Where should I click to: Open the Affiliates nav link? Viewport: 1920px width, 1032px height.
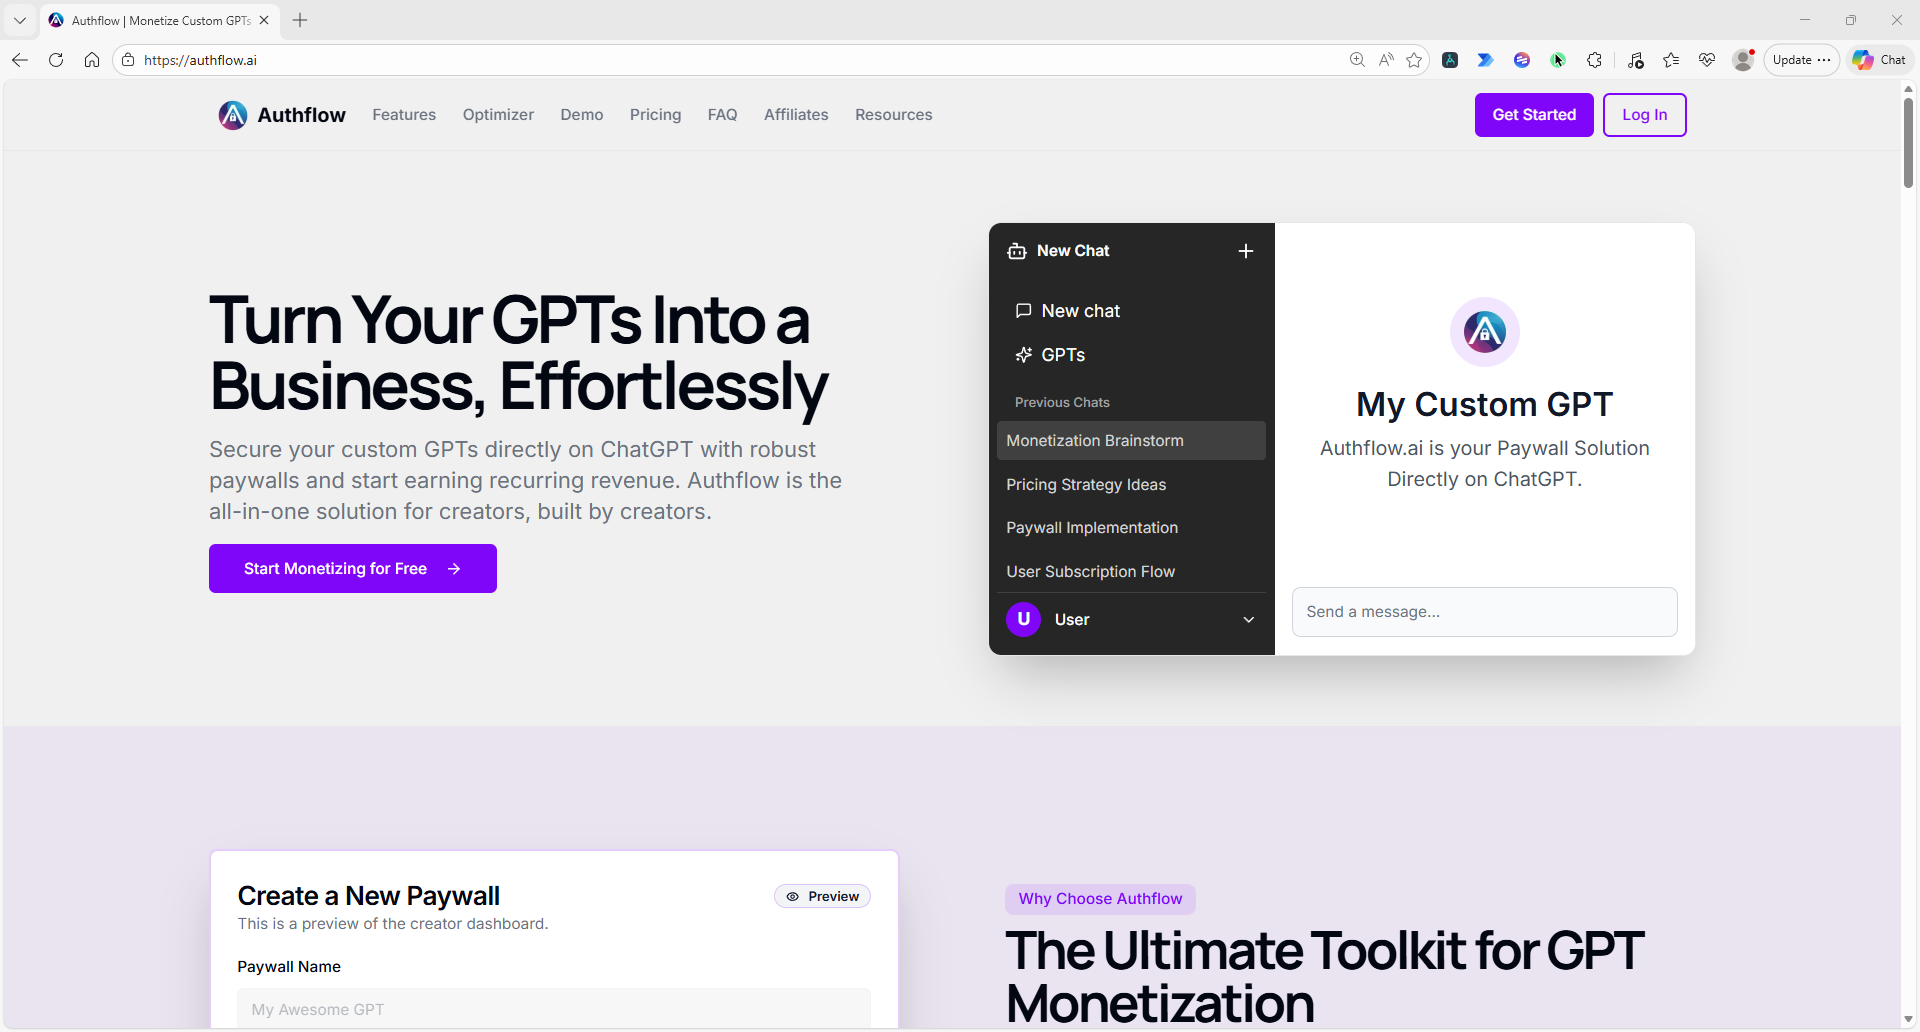(x=796, y=115)
